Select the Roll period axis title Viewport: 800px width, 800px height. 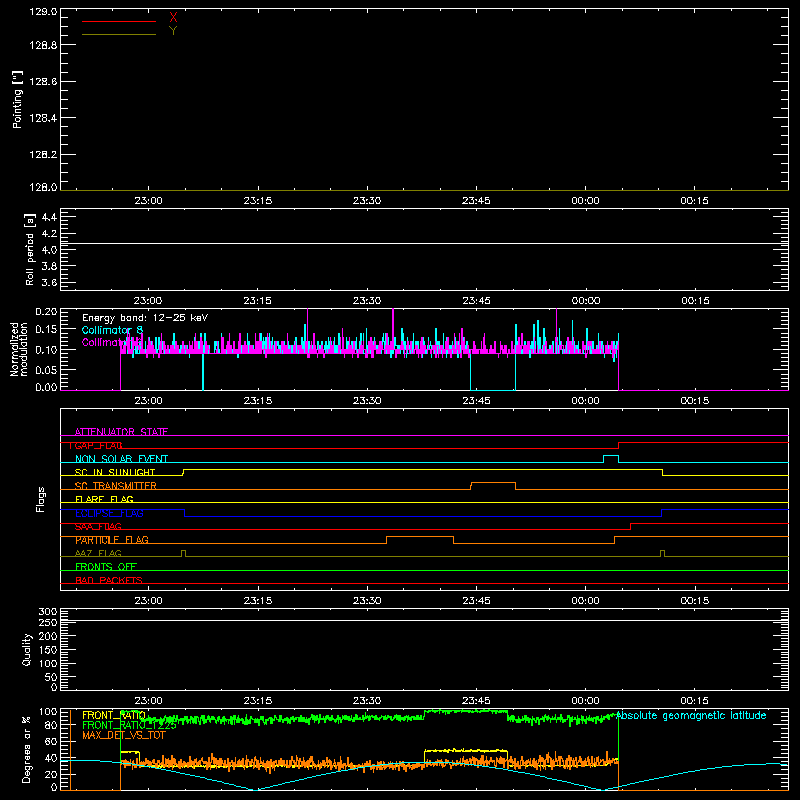[x=30, y=249]
